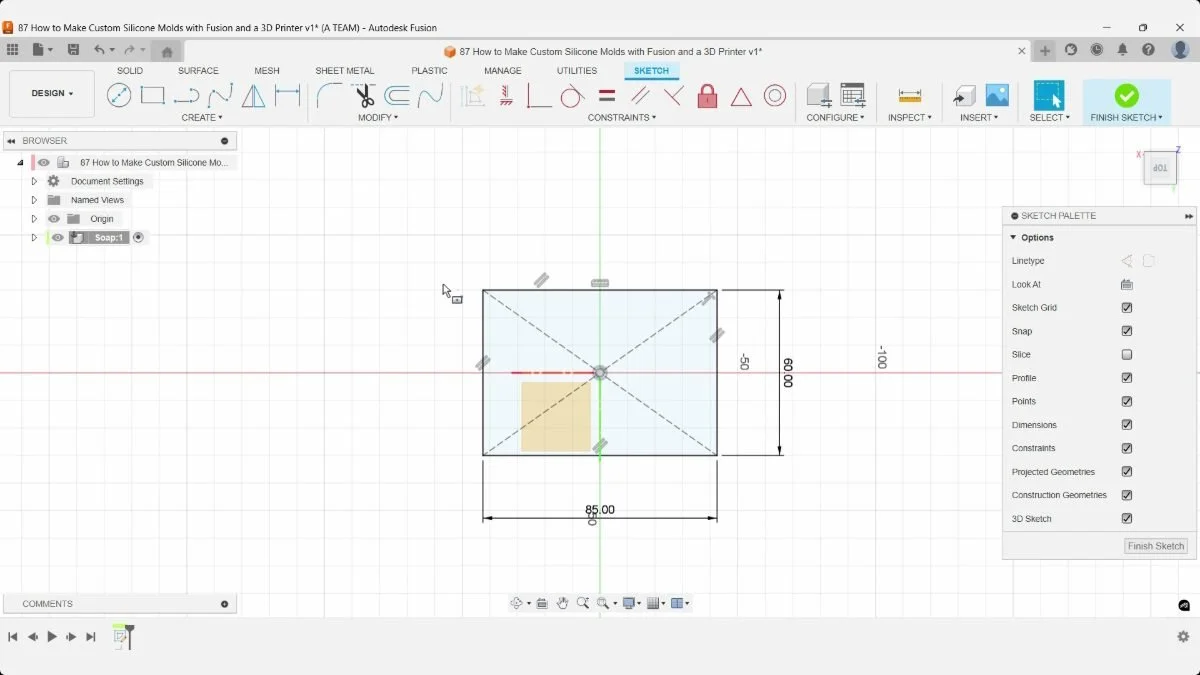Activate the Sketch Dimension tool
This screenshot has width=1200, height=675.
(288, 95)
